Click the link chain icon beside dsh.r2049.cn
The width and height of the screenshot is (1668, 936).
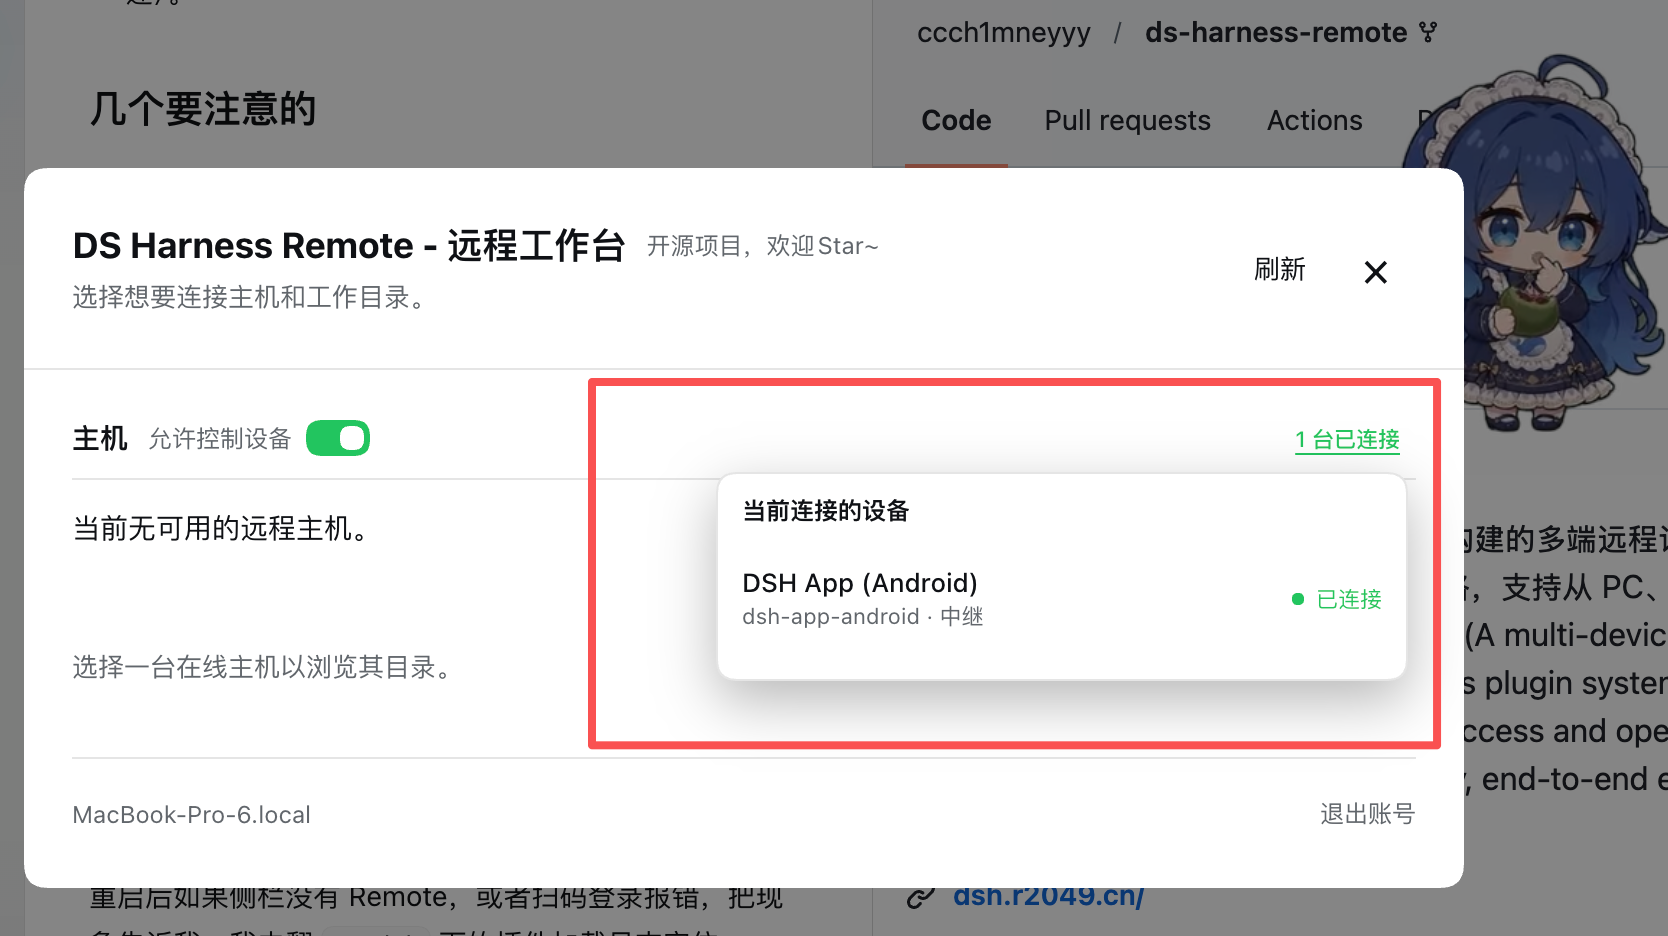(x=921, y=897)
